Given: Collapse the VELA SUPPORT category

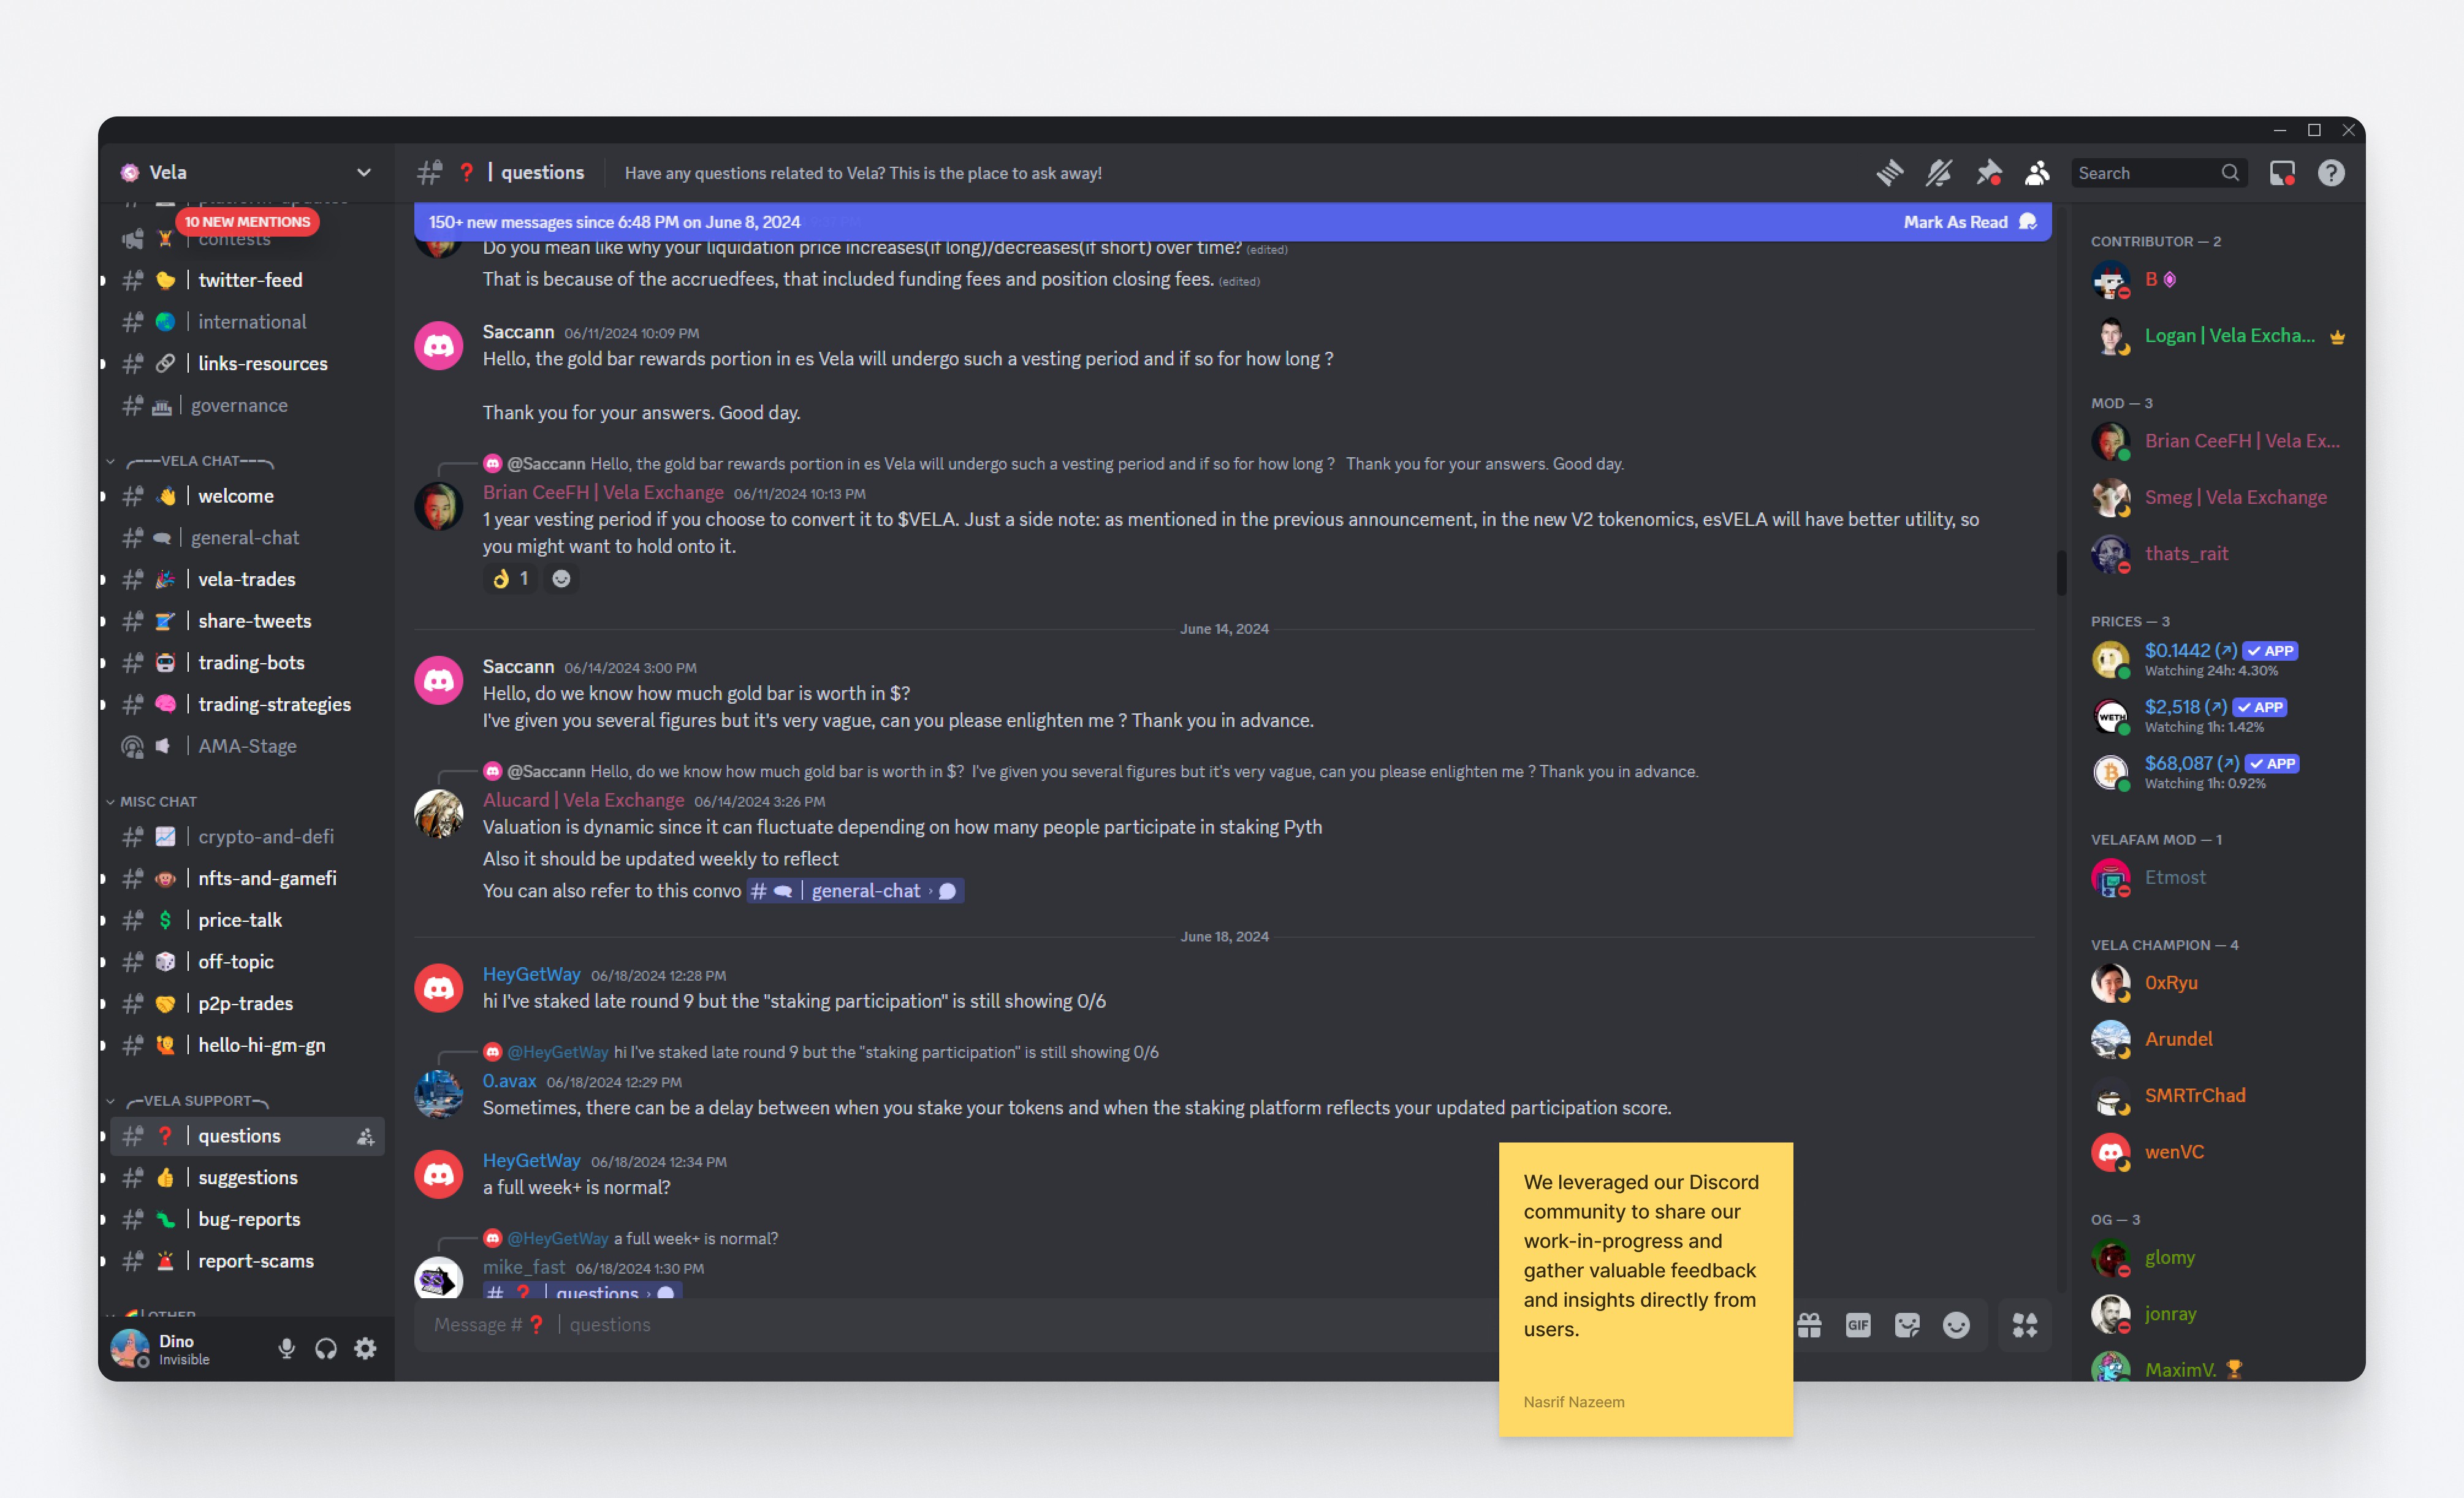Looking at the screenshot, I should pyautogui.click(x=196, y=1100).
